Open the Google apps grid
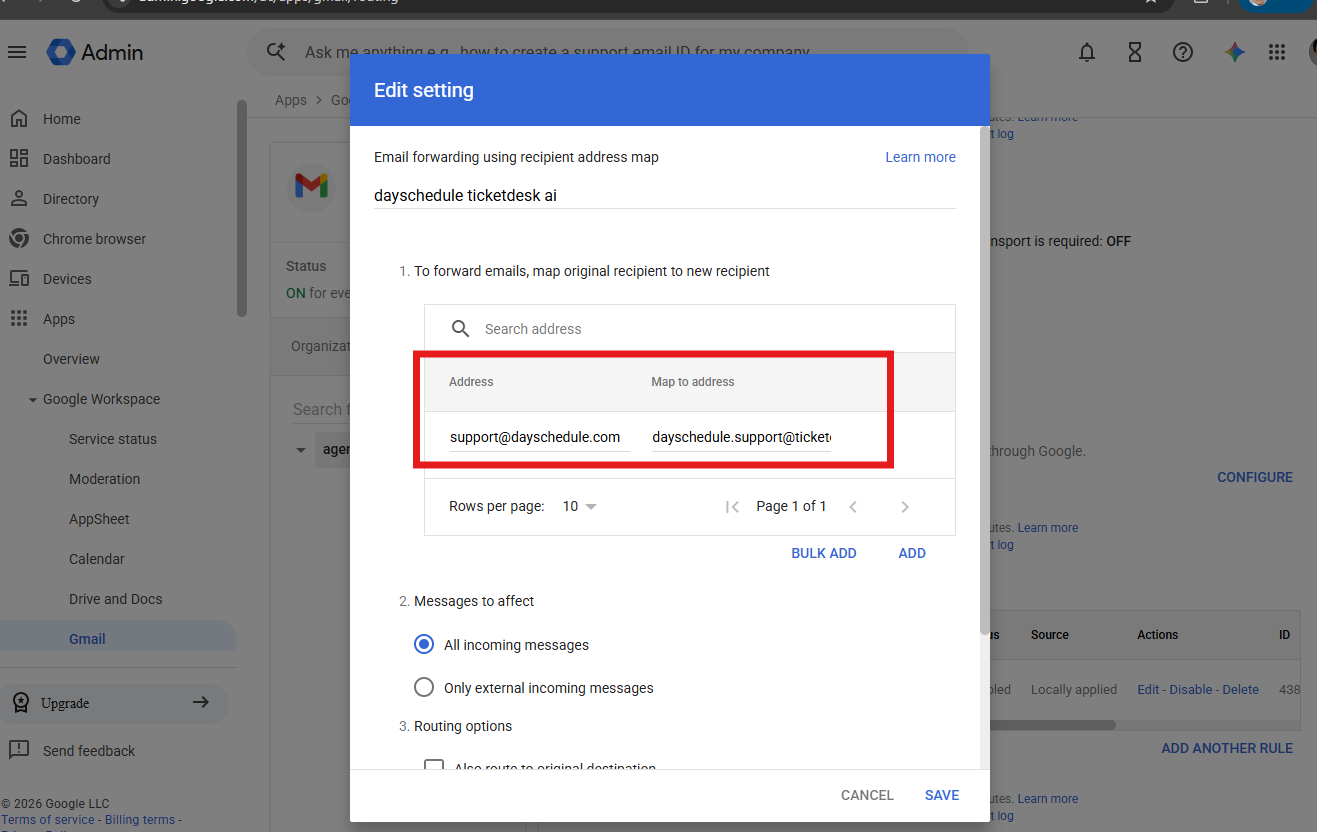 tap(1277, 52)
